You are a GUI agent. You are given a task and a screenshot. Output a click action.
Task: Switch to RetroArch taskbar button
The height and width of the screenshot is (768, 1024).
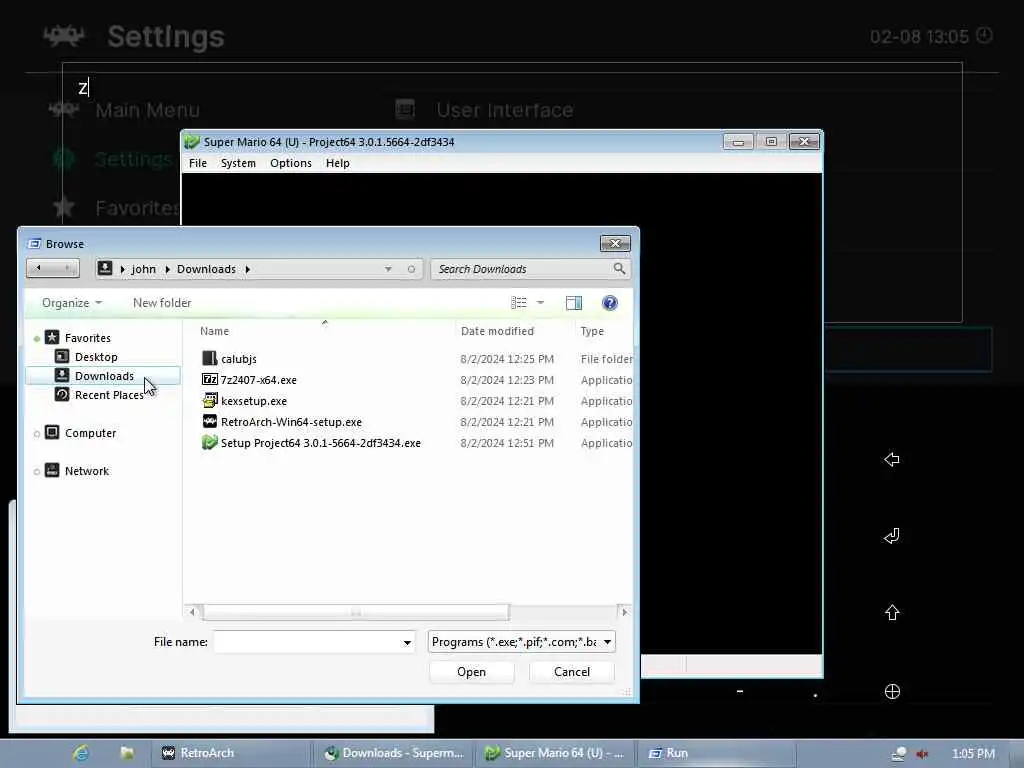[230, 753]
